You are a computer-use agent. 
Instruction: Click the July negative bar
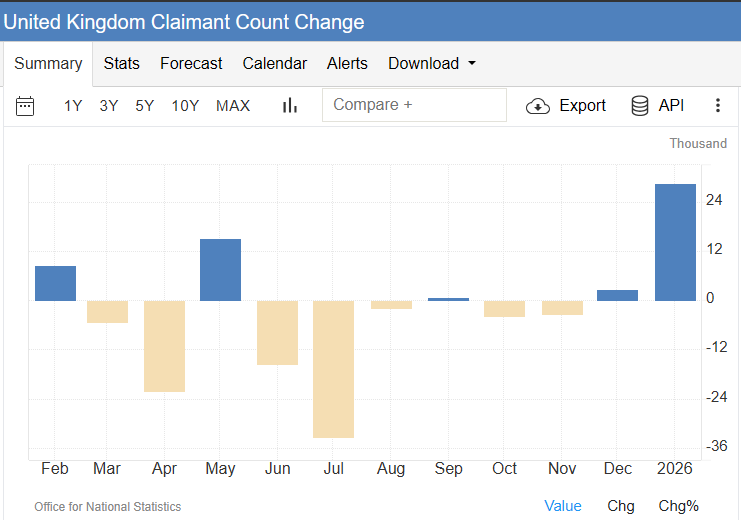(x=333, y=369)
